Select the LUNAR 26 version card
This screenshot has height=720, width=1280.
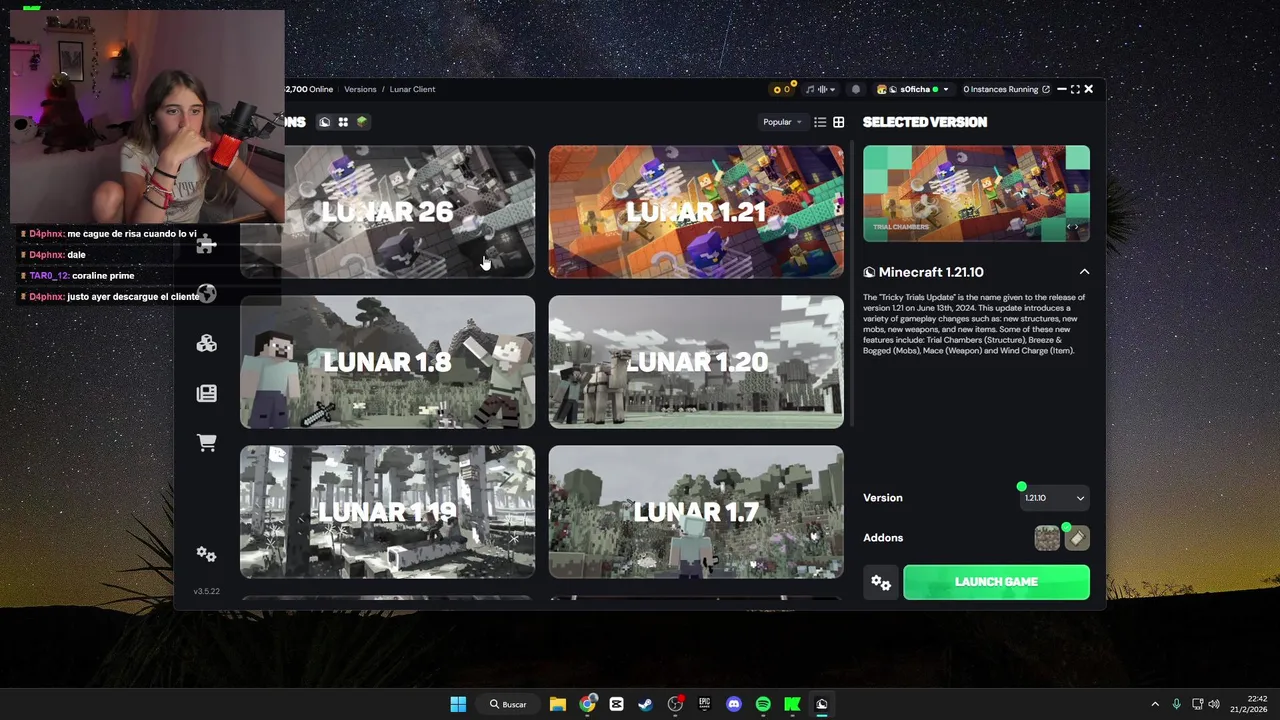pos(387,212)
